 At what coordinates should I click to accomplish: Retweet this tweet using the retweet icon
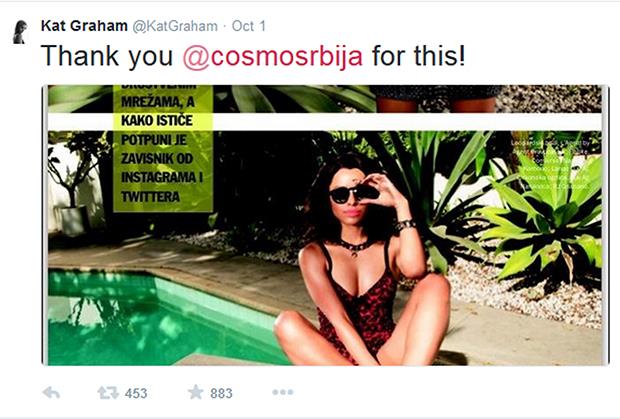[x=108, y=393]
